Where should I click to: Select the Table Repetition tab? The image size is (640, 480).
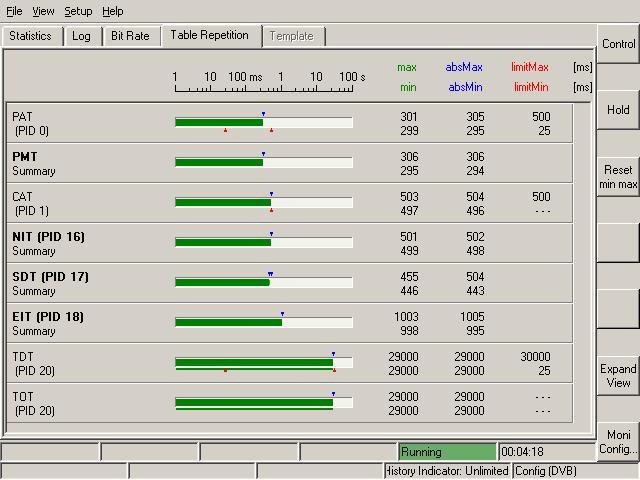[209, 35]
